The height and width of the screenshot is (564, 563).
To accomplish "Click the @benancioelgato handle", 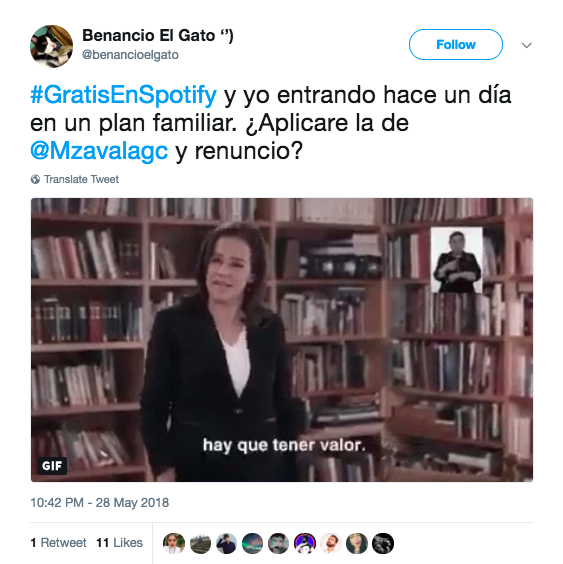I will 130,55.
